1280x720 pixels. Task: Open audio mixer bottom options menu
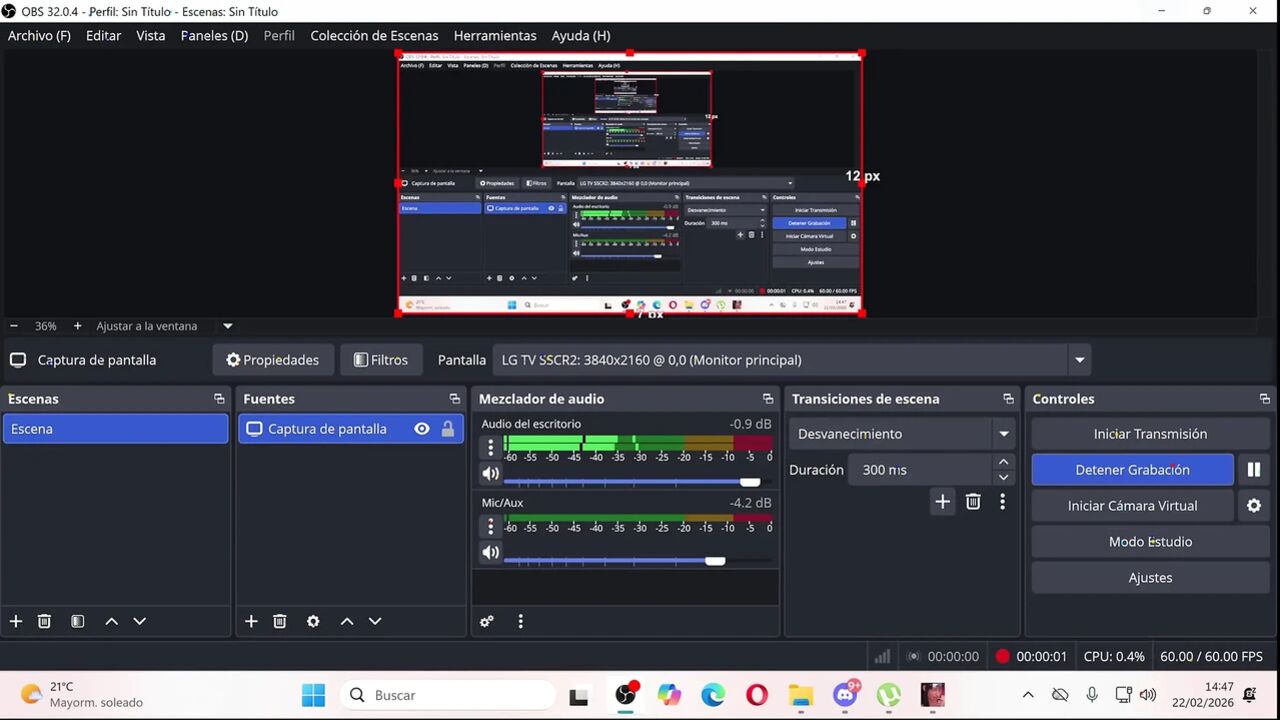pyautogui.click(x=520, y=621)
